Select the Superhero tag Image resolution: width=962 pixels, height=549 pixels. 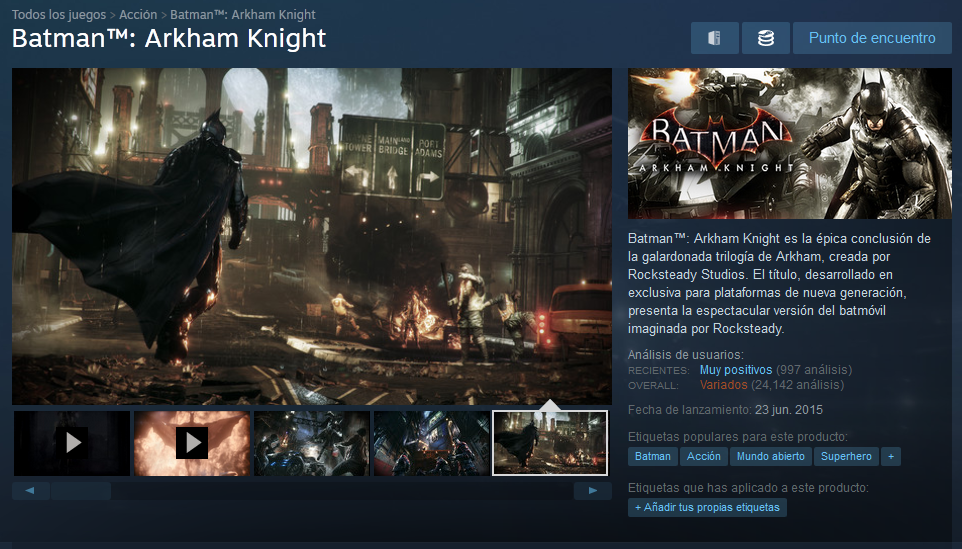(x=846, y=456)
